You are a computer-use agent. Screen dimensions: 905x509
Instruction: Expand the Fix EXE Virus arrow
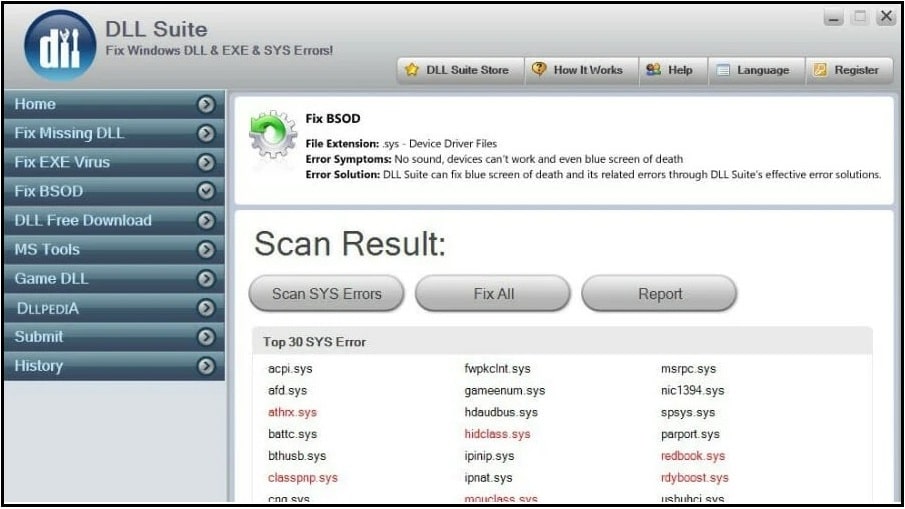(x=206, y=163)
